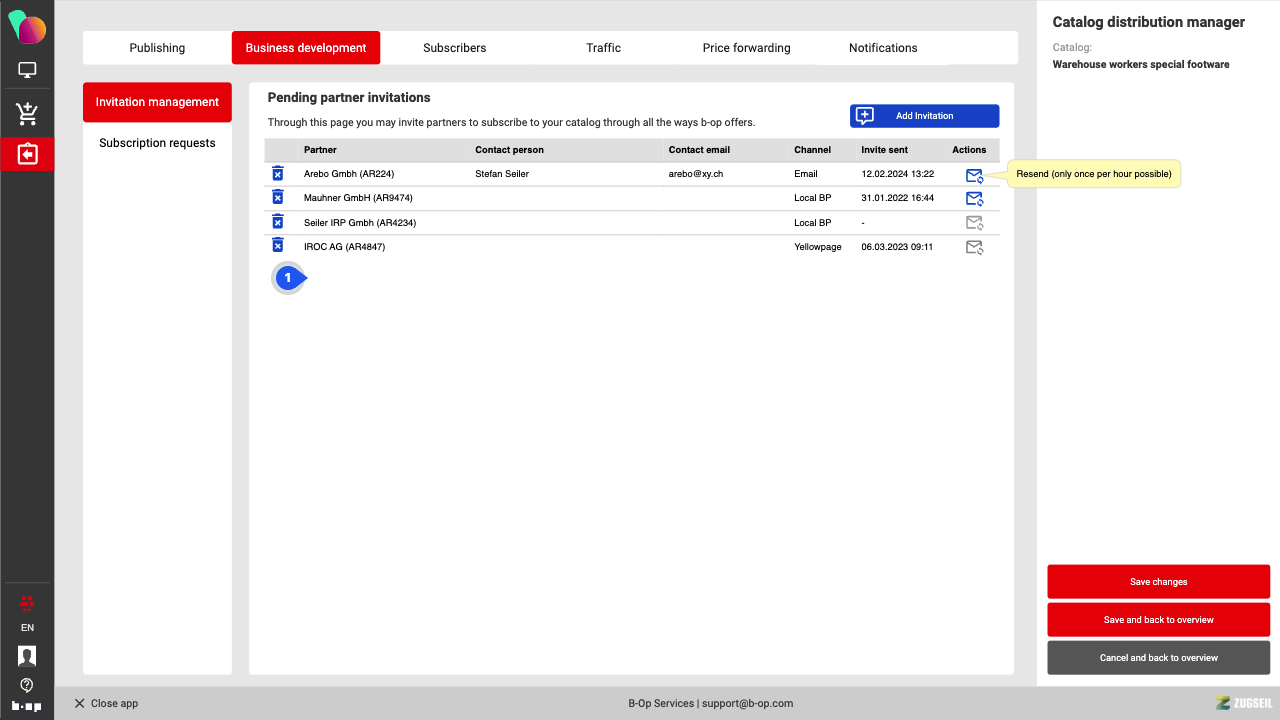Viewport: 1280px width, 720px height.
Task: Click Cancel and back to overview
Action: click(1158, 658)
